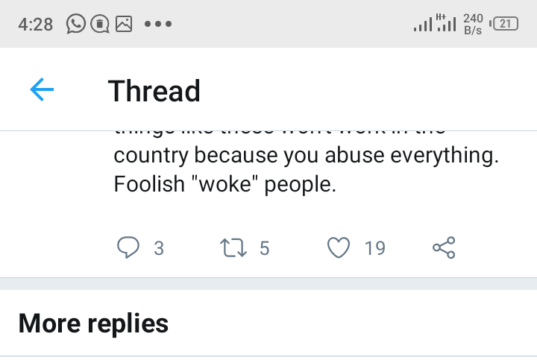Open the reply speech bubble icon
This screenshot has width=537, height=360.
(x=128, y=247)
